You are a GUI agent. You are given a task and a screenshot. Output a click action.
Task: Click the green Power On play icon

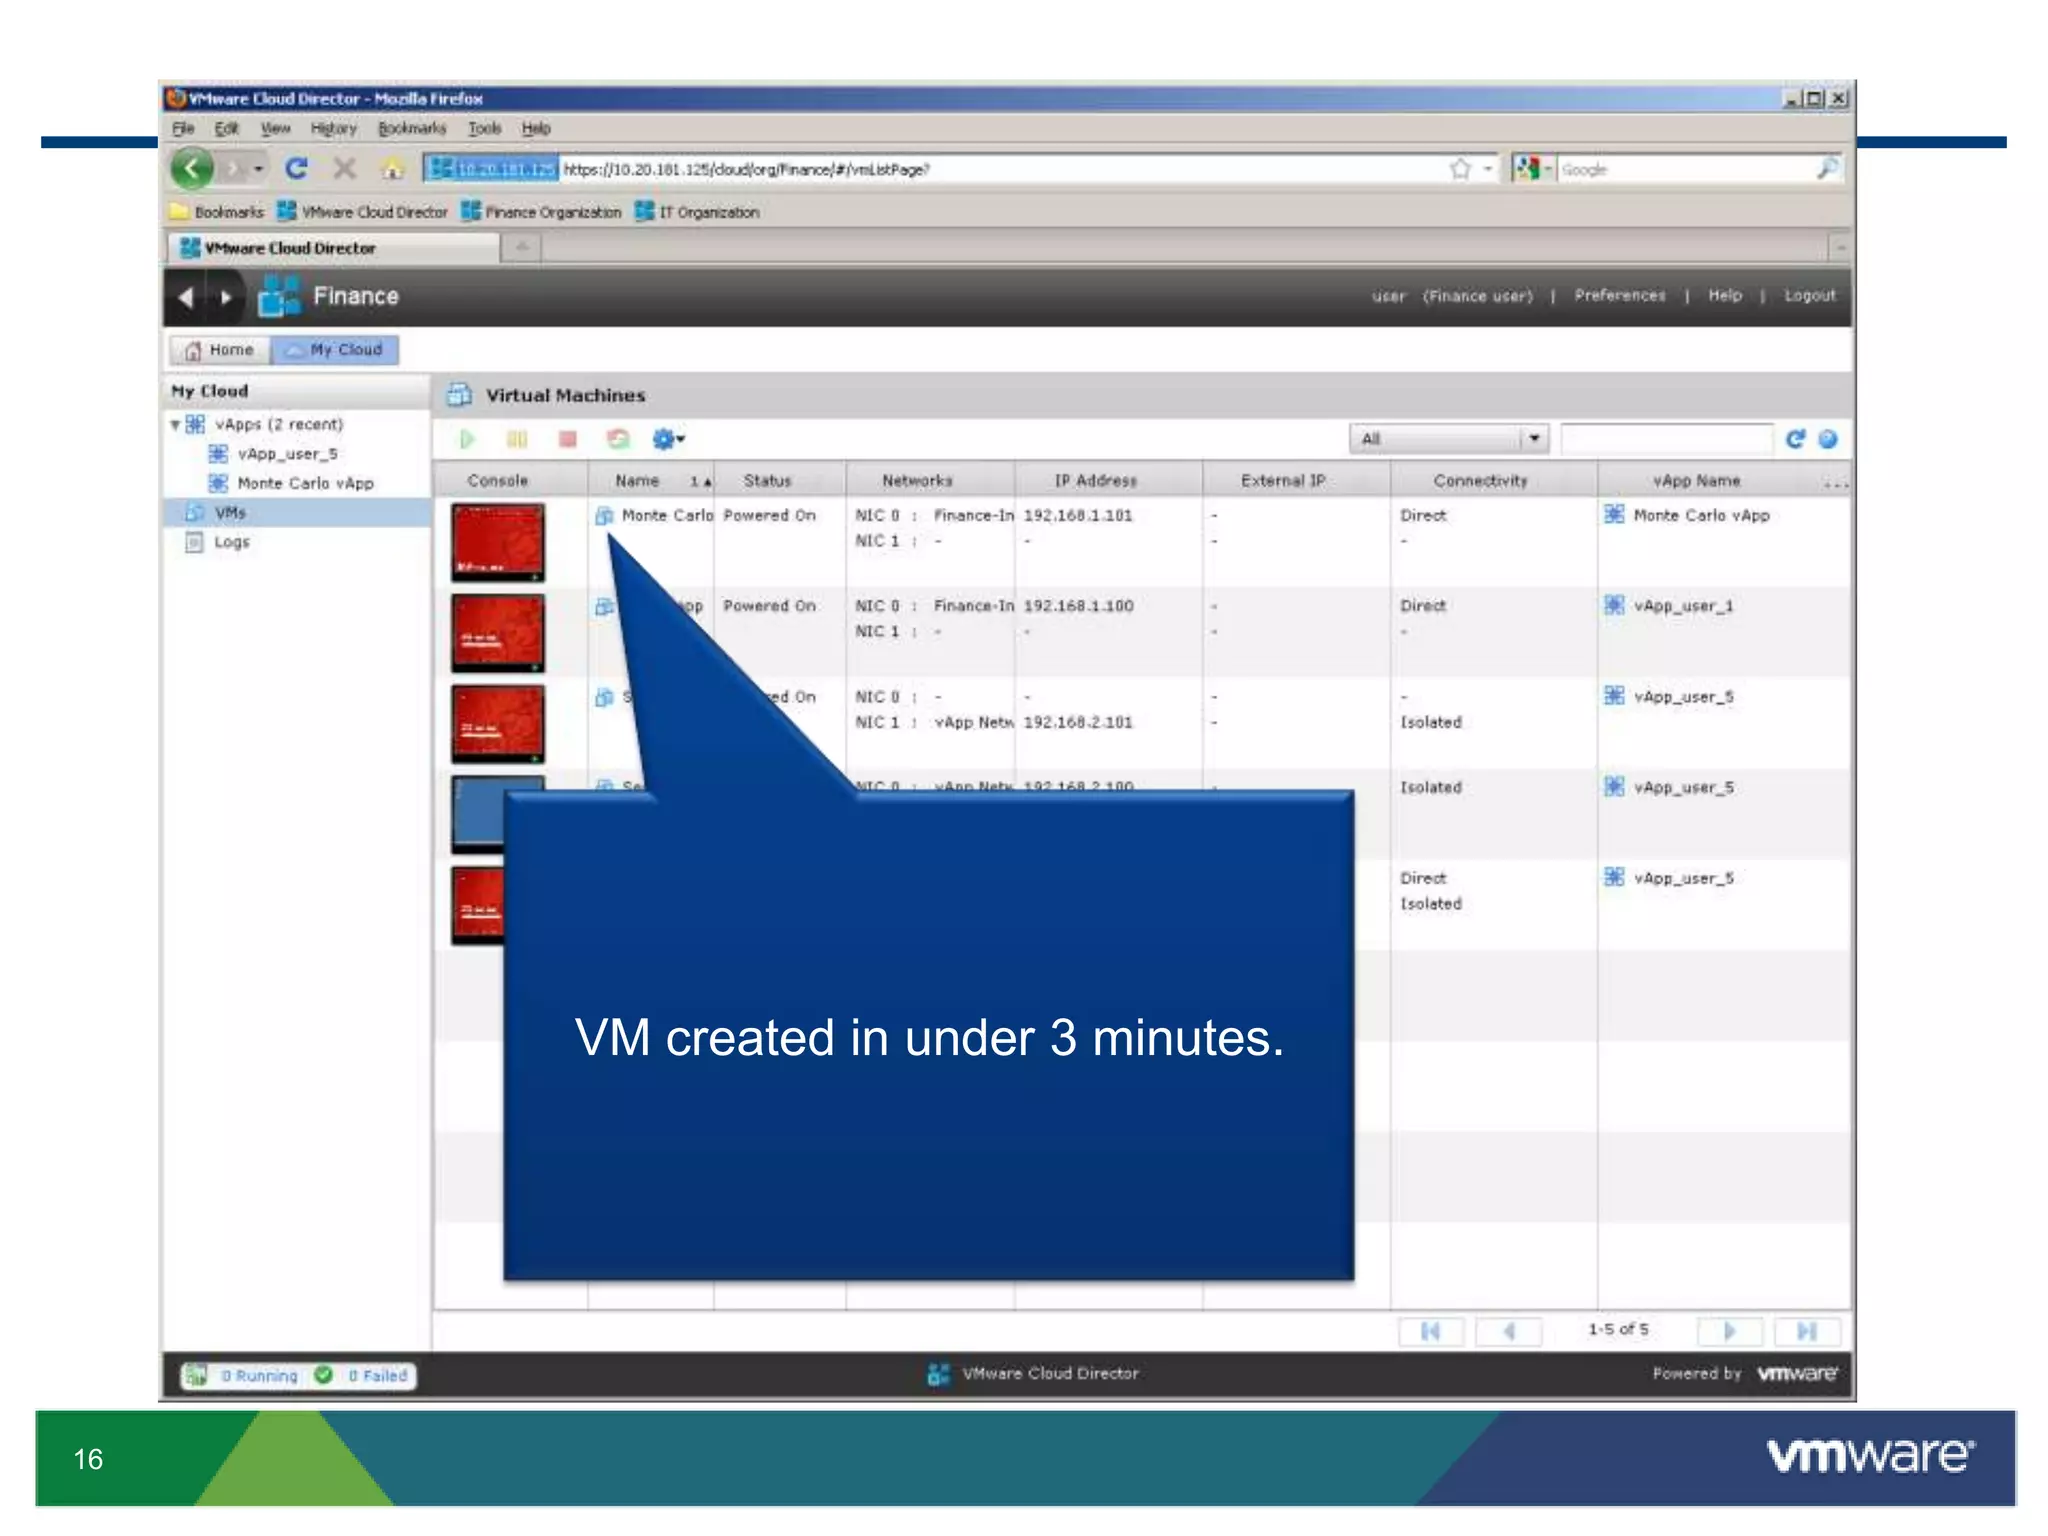click(467, 439)
